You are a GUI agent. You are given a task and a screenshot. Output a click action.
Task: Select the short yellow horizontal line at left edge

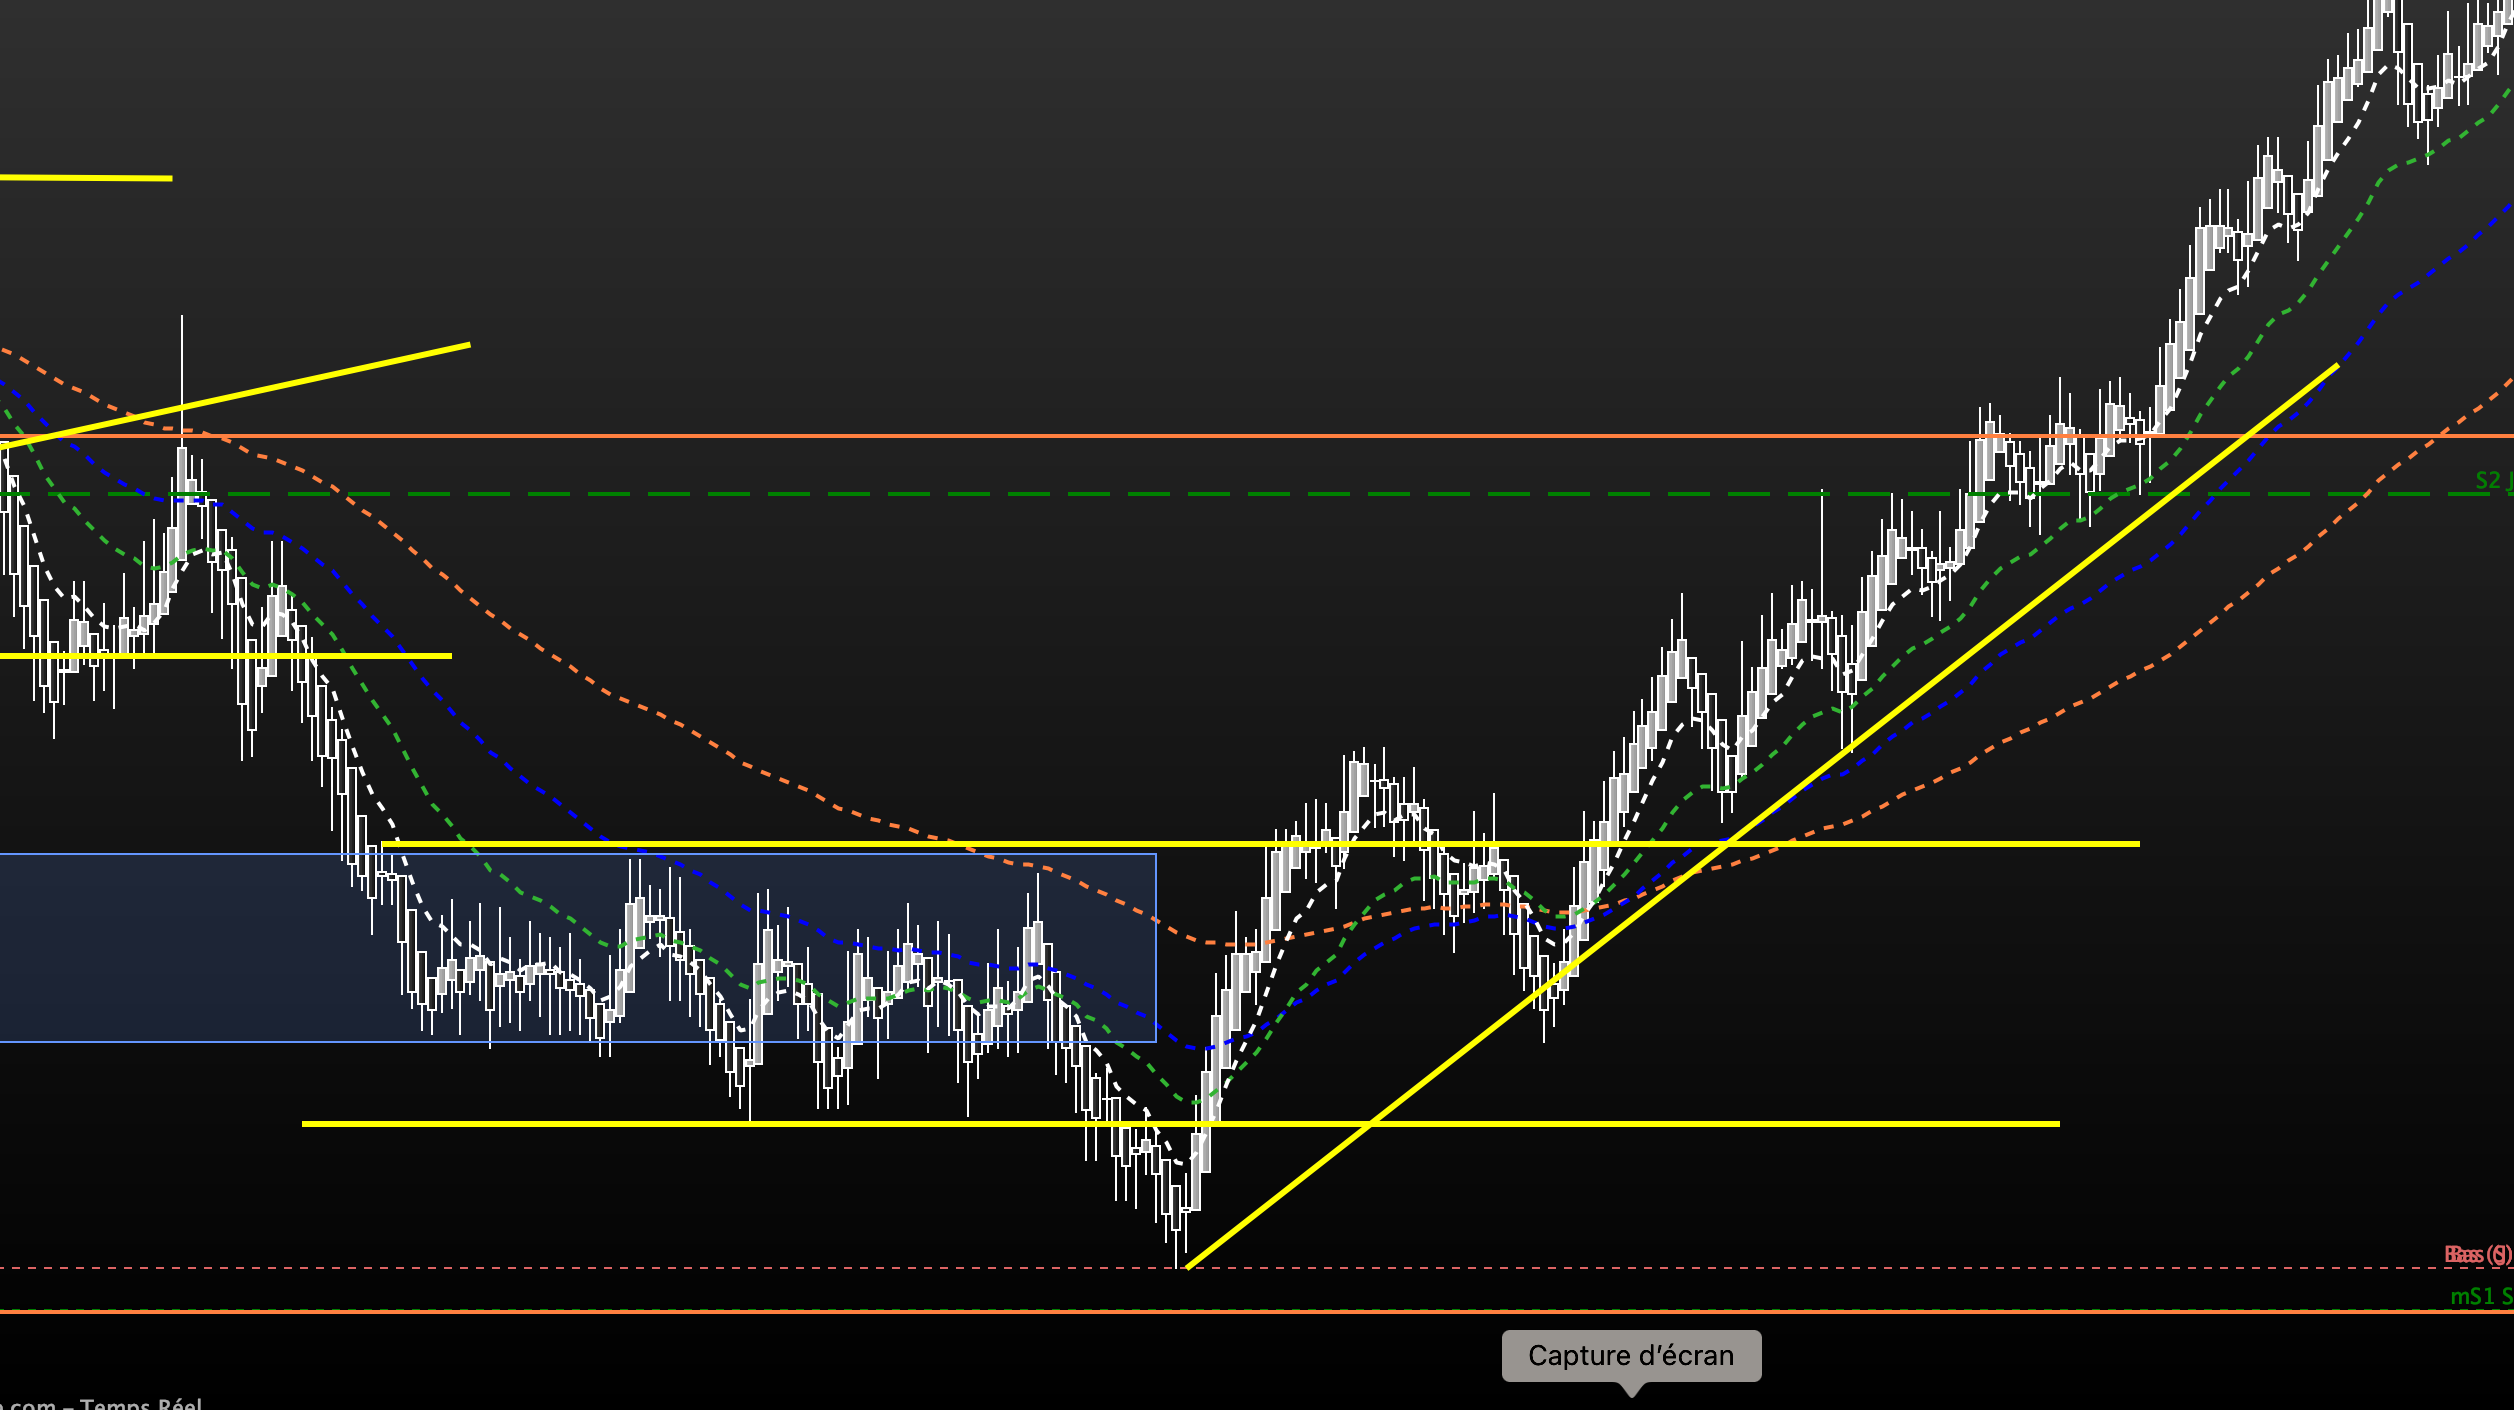380,656
